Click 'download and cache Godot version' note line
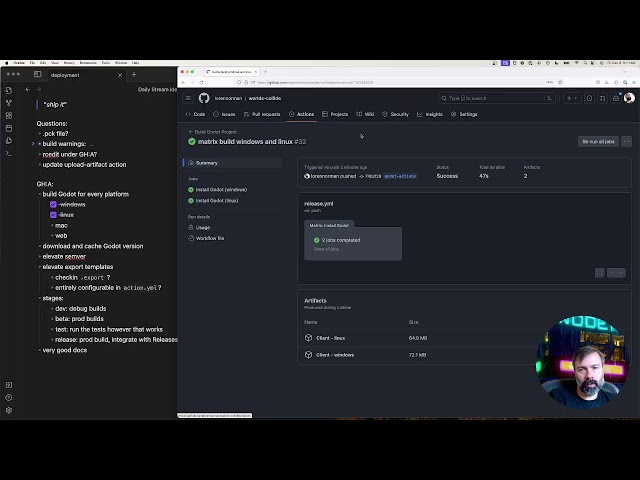The height and width of the screenshot is (480, 640). coord(93,246)
